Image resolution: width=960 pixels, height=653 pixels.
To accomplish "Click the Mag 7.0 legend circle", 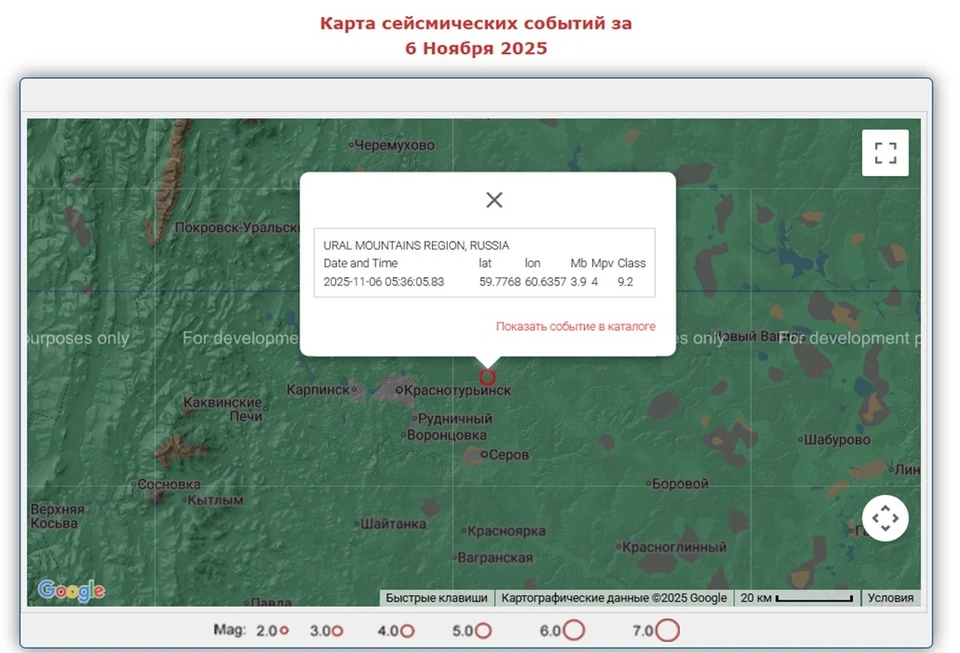I will point(667,631).
